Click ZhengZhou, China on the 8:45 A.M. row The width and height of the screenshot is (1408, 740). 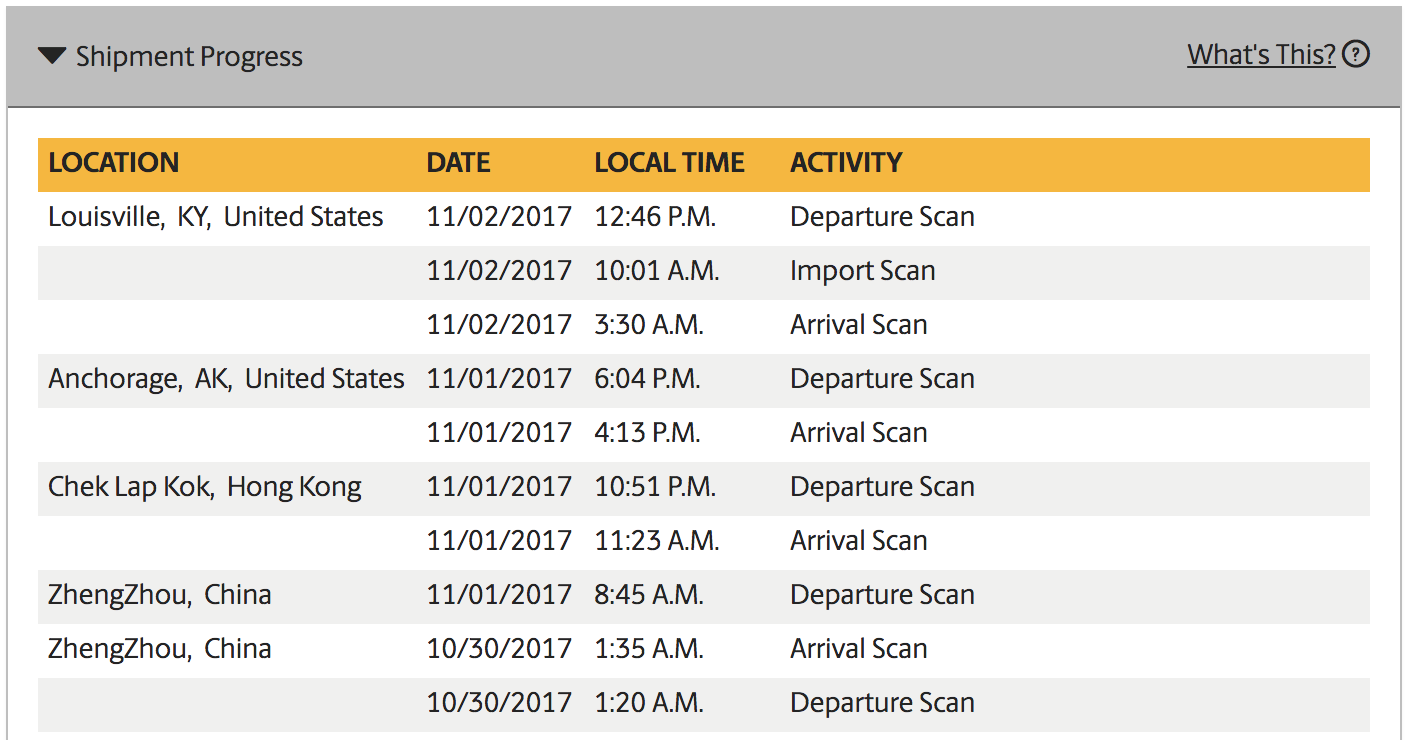tap(160, 595)
